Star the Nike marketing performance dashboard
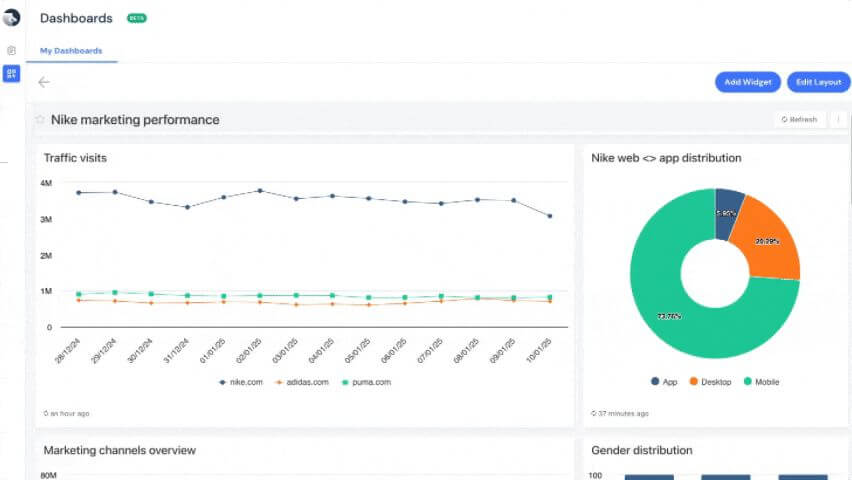 point(40,120)
